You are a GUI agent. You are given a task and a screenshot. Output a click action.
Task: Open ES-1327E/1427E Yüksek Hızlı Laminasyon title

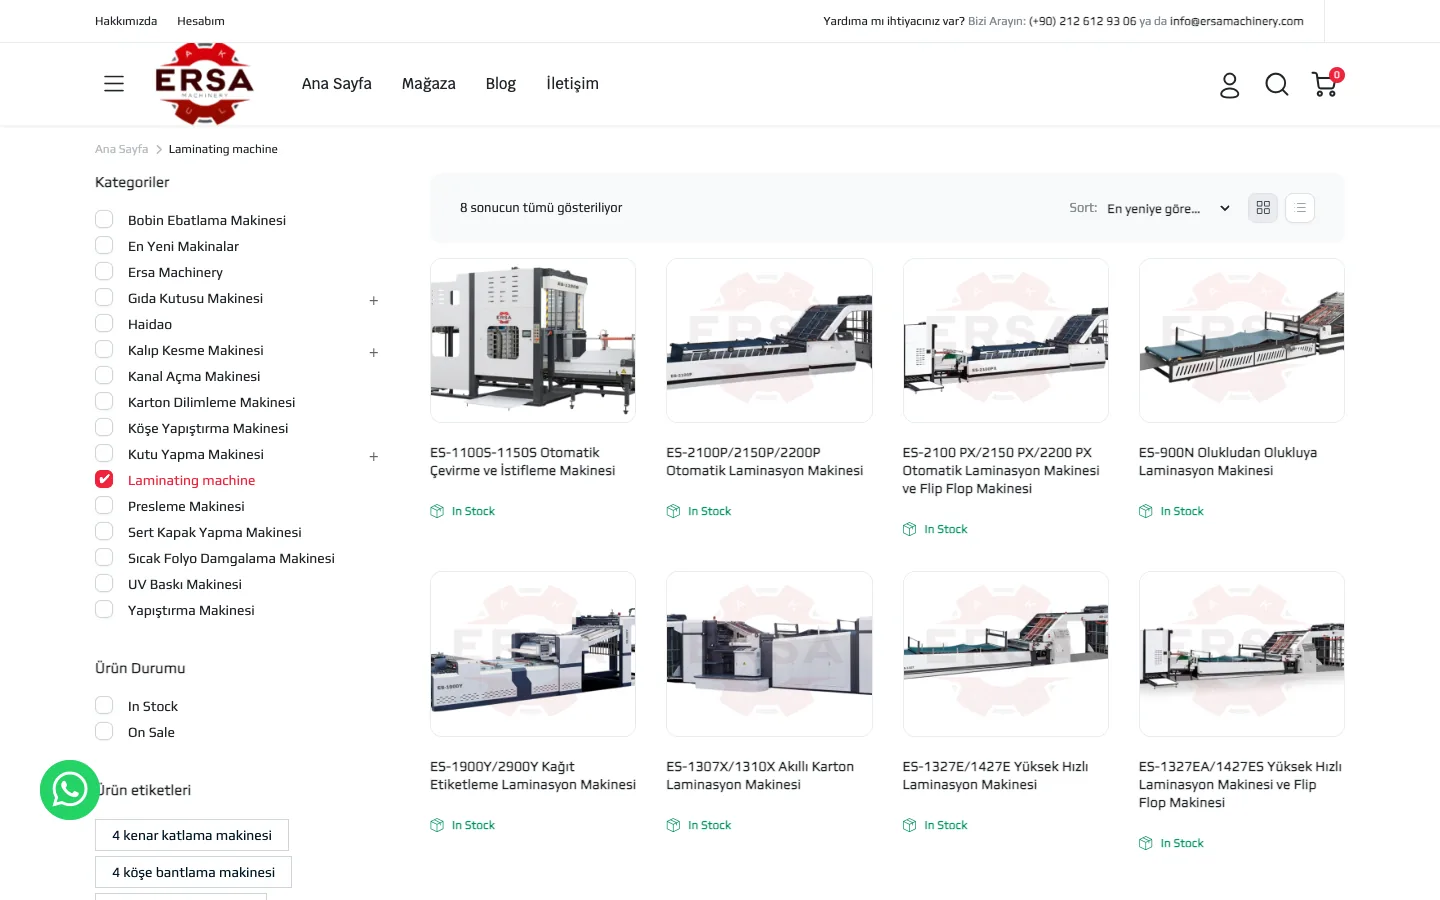tap(995, 775)
